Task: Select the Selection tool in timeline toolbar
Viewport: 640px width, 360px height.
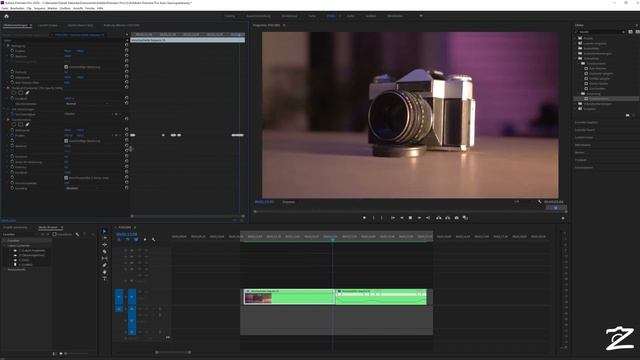Action: [104, 231]
